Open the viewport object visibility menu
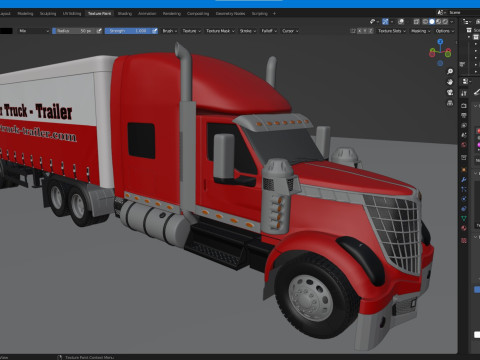 (374, 22)
